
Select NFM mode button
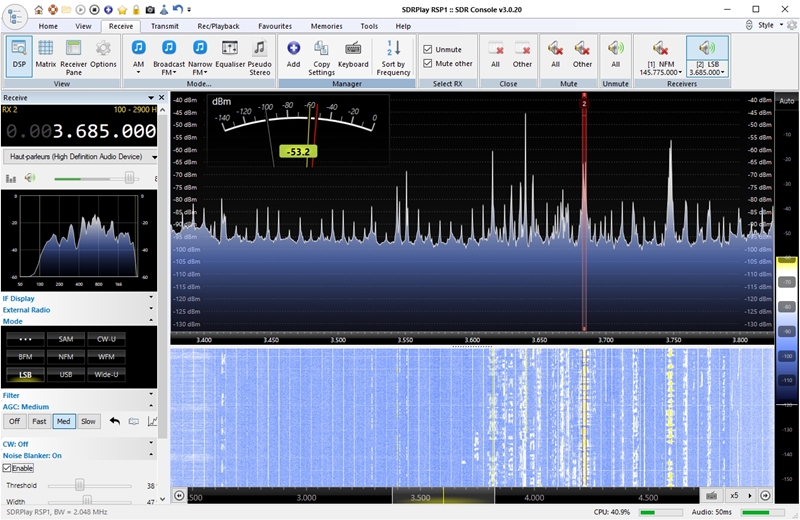point(66,357)
